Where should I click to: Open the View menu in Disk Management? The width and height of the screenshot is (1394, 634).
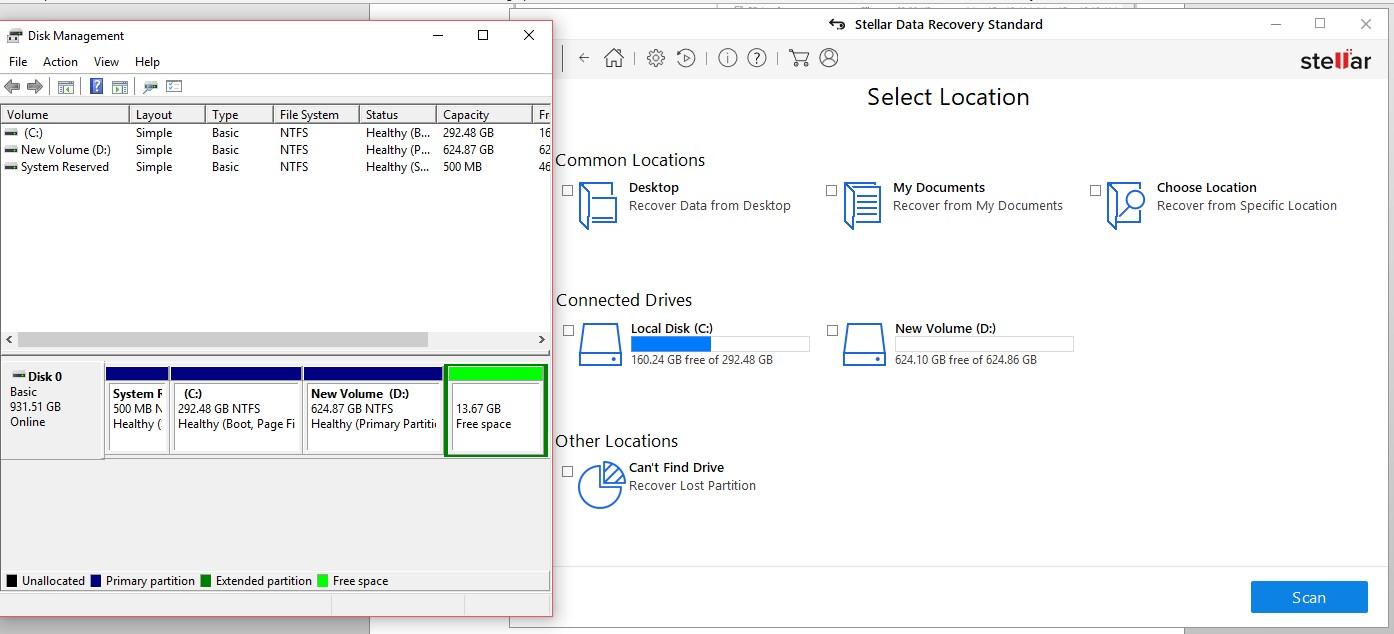click(x=106, y=62)
